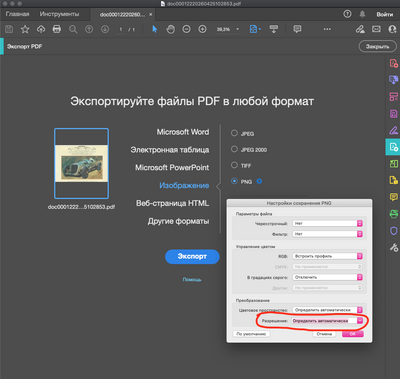Click the help question mark icon
400x379 pixels.
pyautogui.click(x=347, y=14)
